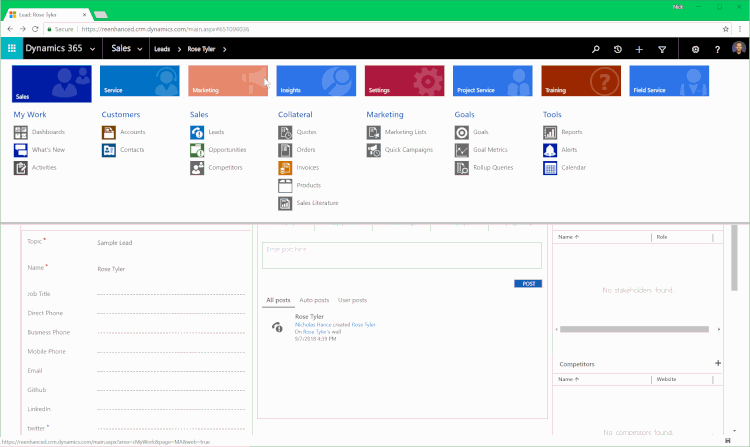Open the app launcher waffle icon

point(11,48)
